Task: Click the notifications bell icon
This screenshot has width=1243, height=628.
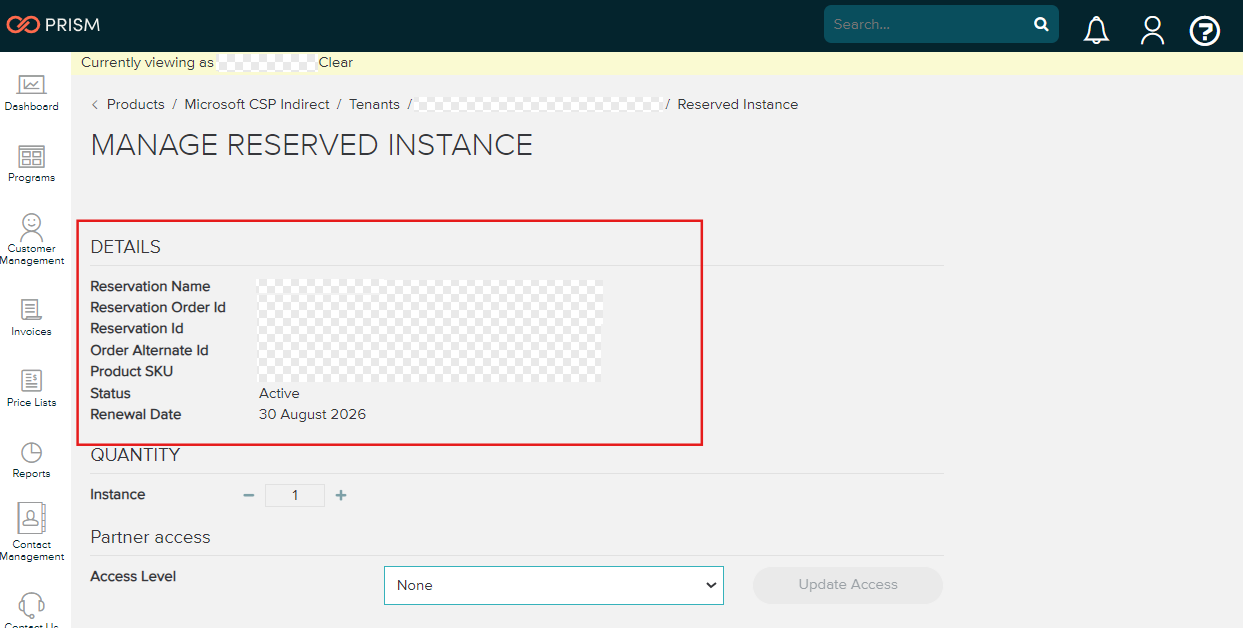Action: coord(1097,30)
